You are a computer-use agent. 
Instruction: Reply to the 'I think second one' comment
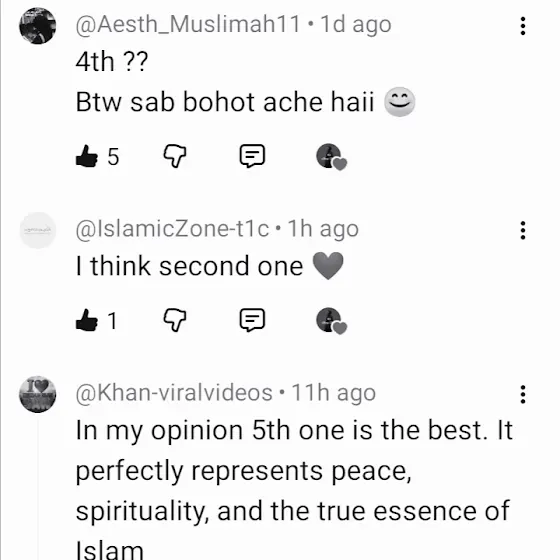[x=252, y=319]
